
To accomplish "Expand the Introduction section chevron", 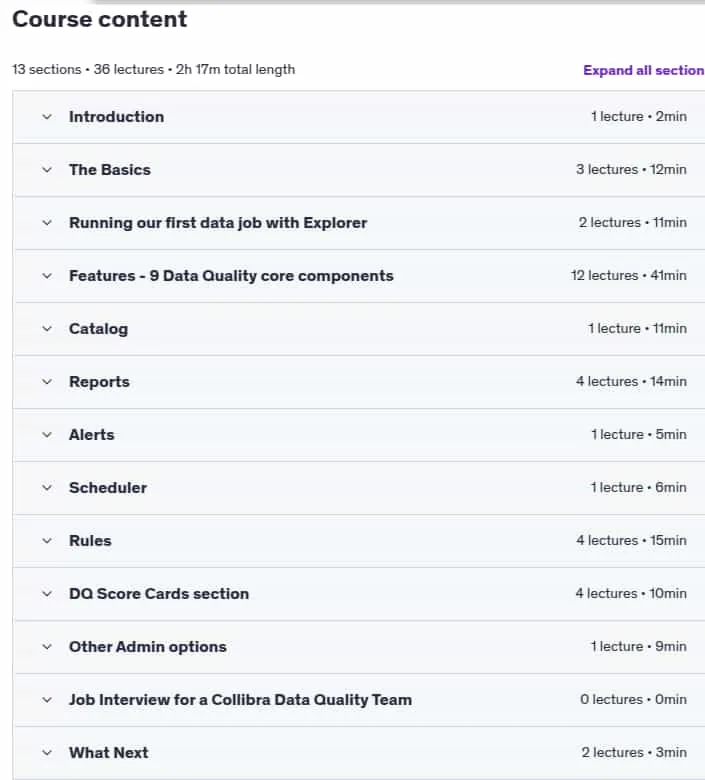I will tap(47, 117).
